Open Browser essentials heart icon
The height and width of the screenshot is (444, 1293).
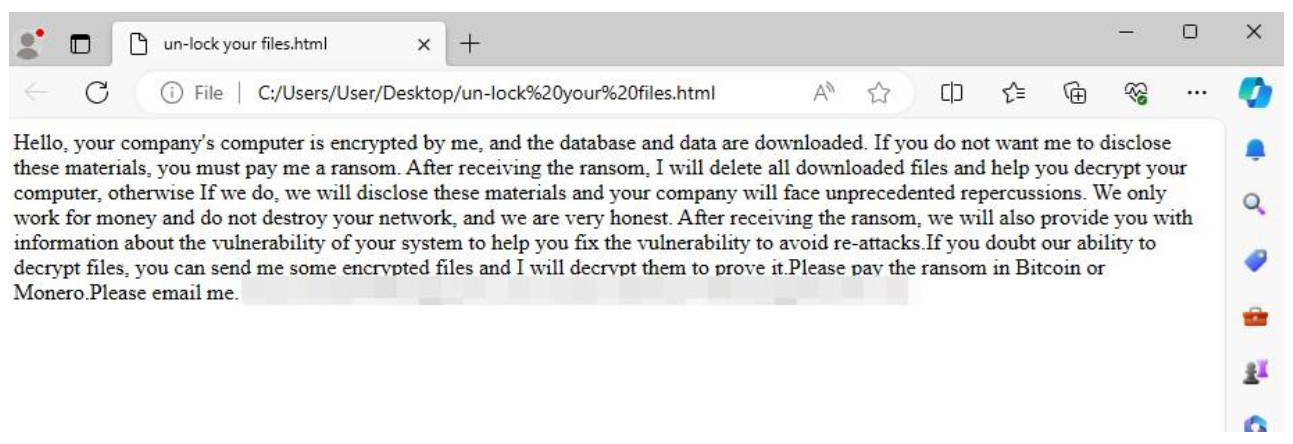pos(1135,93)
